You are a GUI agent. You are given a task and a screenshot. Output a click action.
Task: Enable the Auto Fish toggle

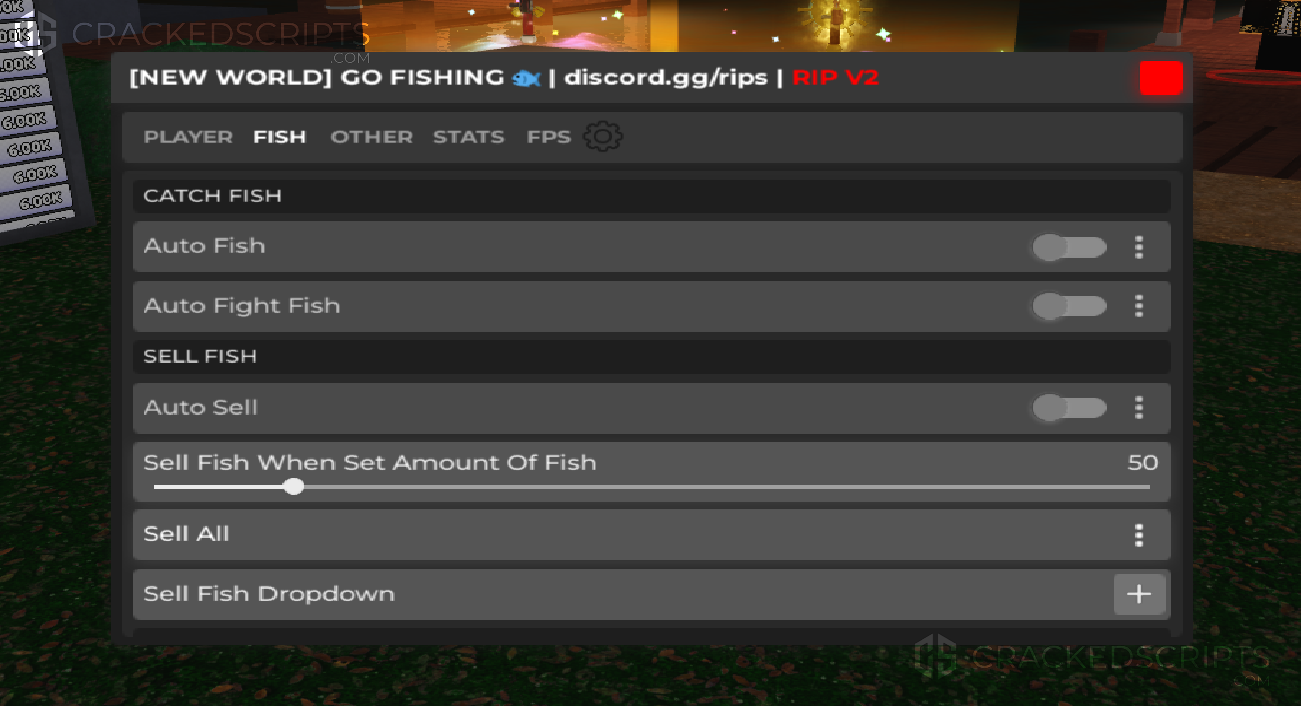click(x=1070, y=247)
